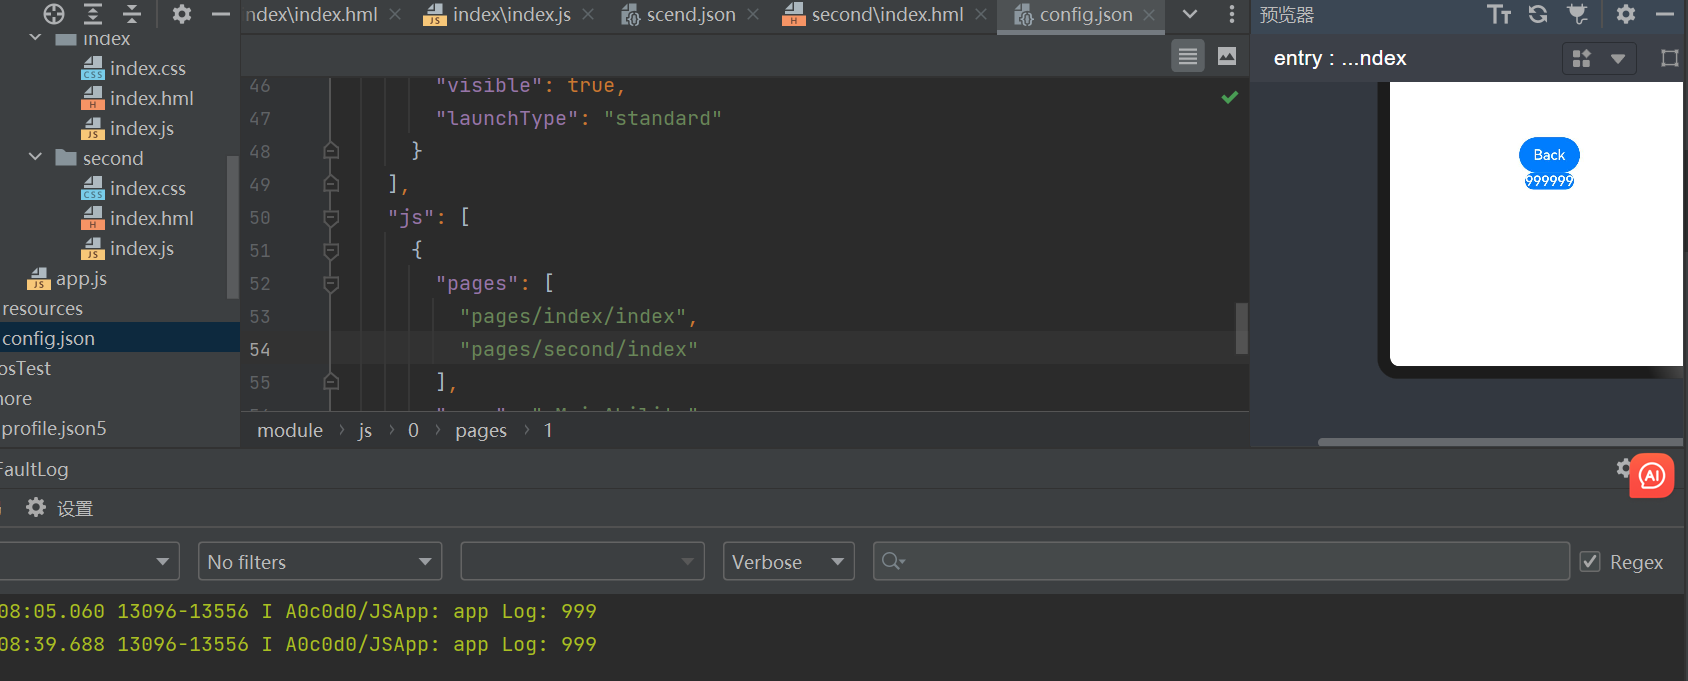The image size is (1688, 681).
Task: Hide the project tool window
Action: pyautogui.click(x=221, y=14)
